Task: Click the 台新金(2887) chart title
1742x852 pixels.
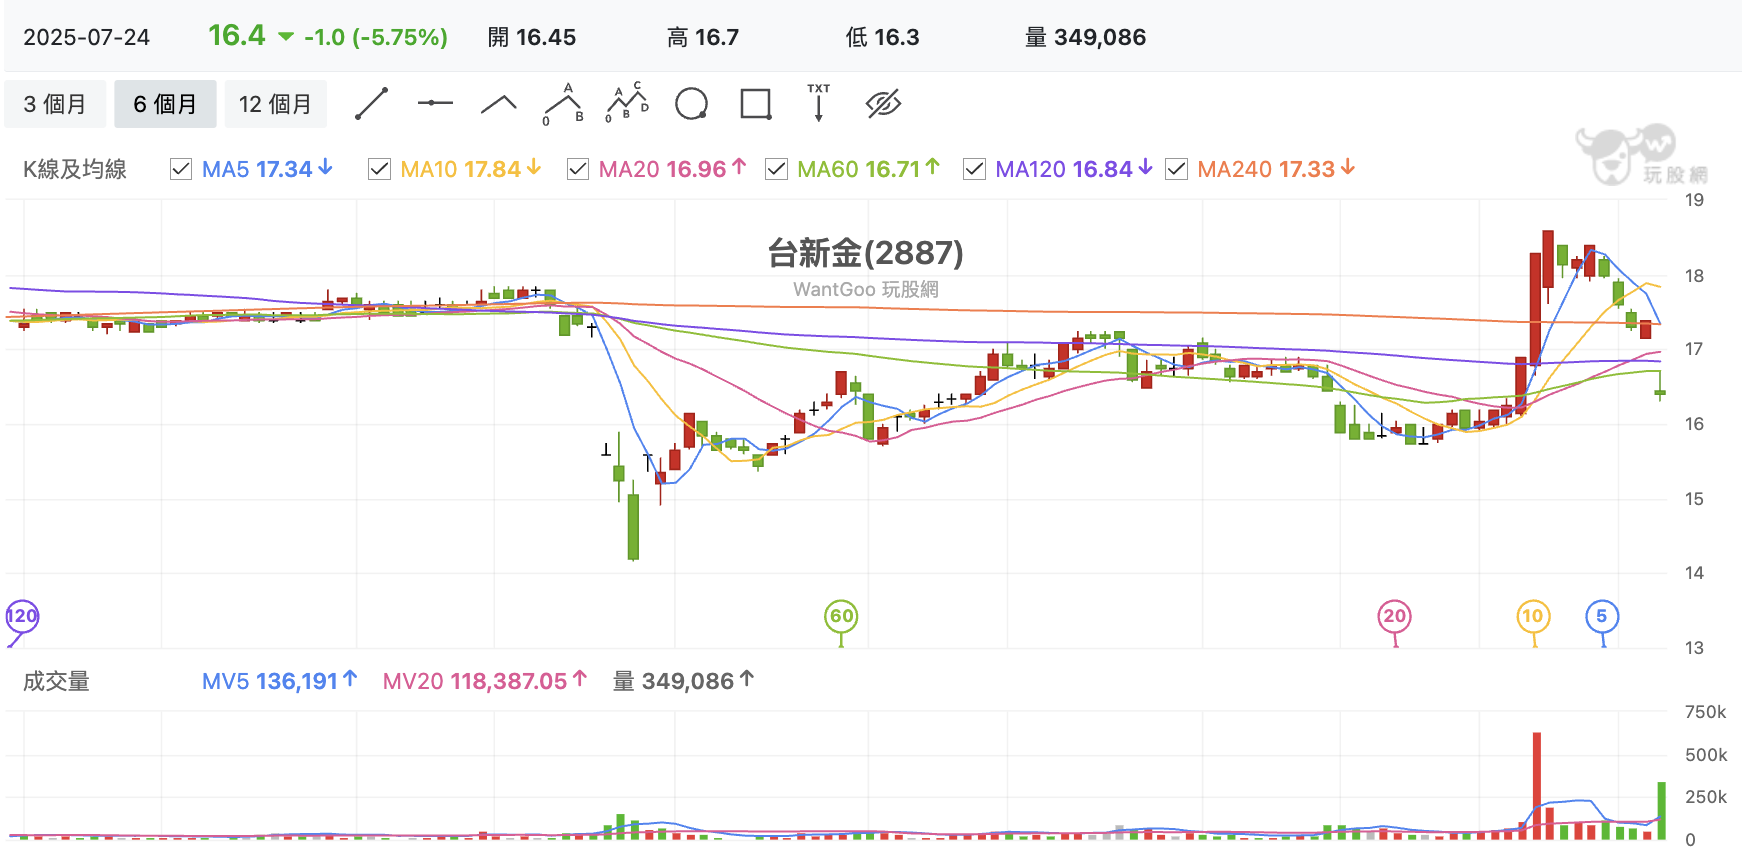Action: point(866,252)
